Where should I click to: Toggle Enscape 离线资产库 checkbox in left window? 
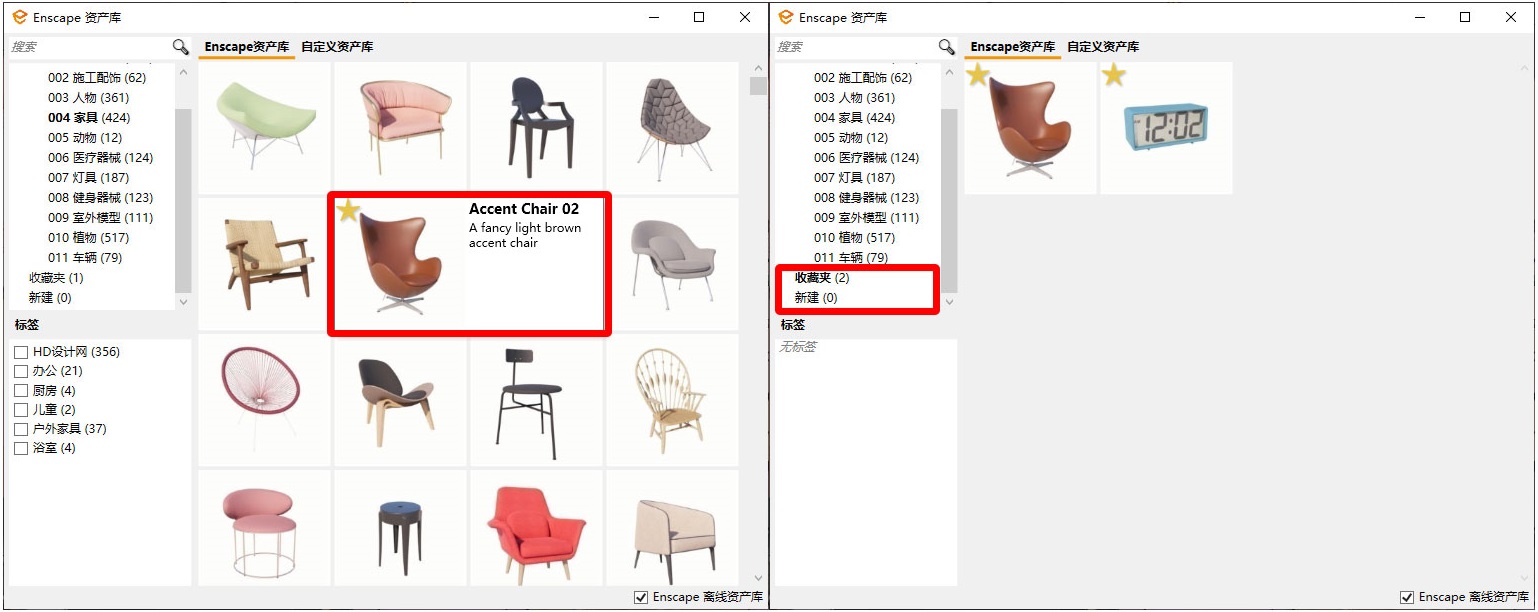click(641, 597)
